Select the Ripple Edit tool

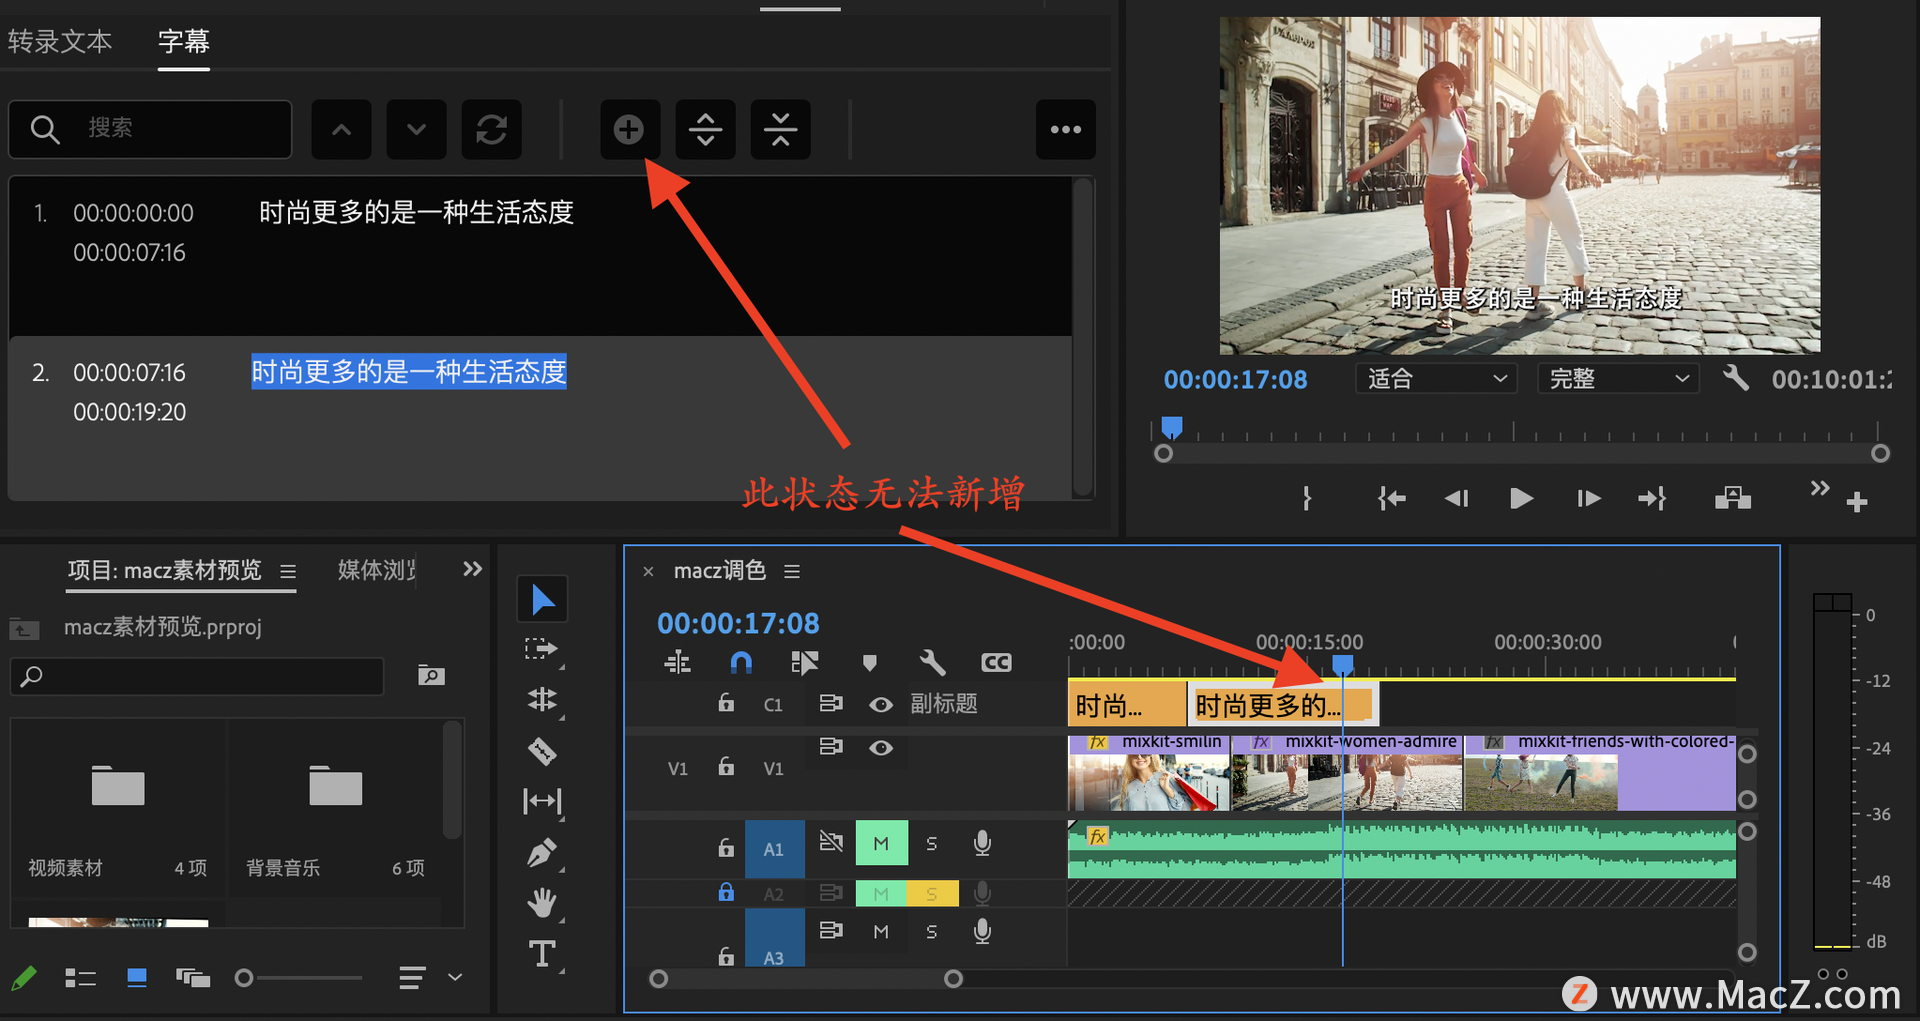tap(542, 699)
